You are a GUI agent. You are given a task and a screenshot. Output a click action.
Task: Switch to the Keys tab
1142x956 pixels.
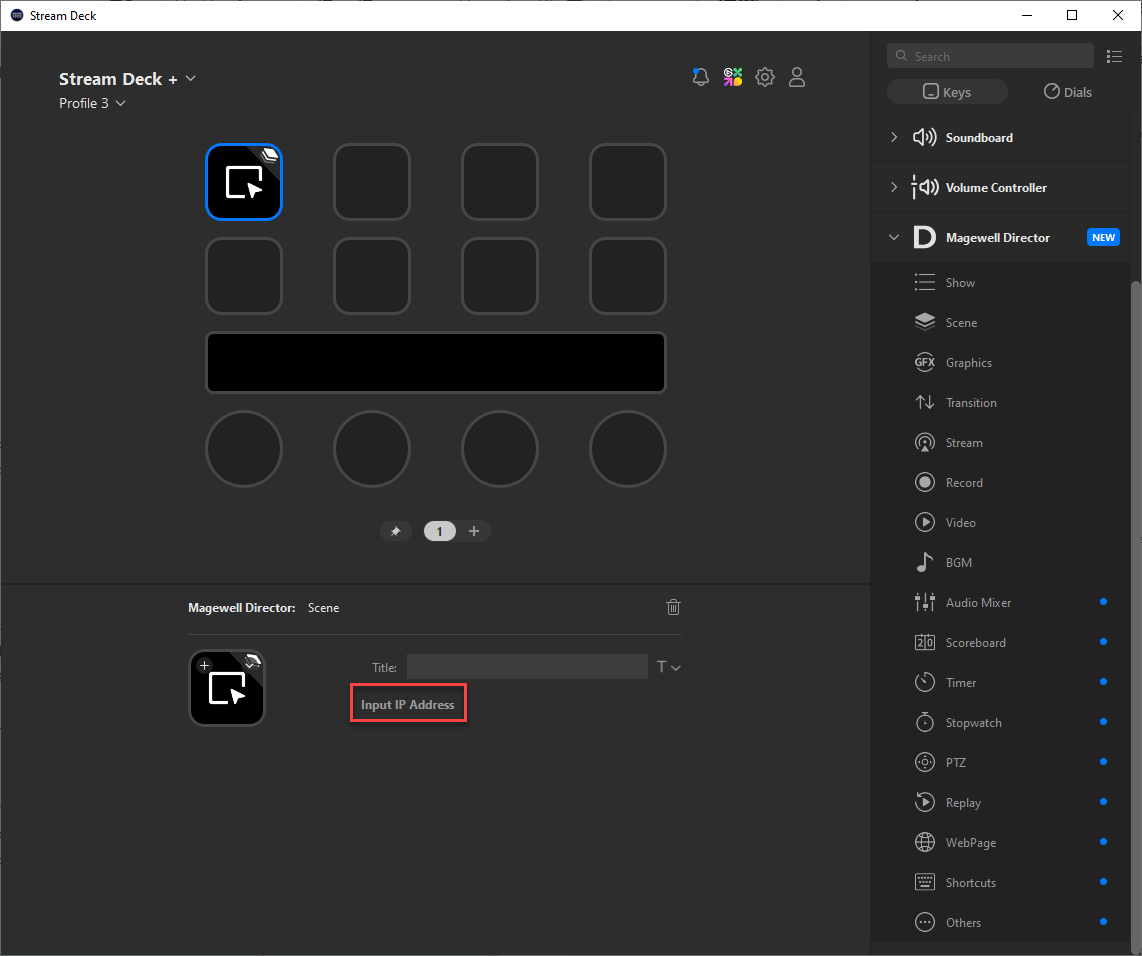tap(947, 92)
